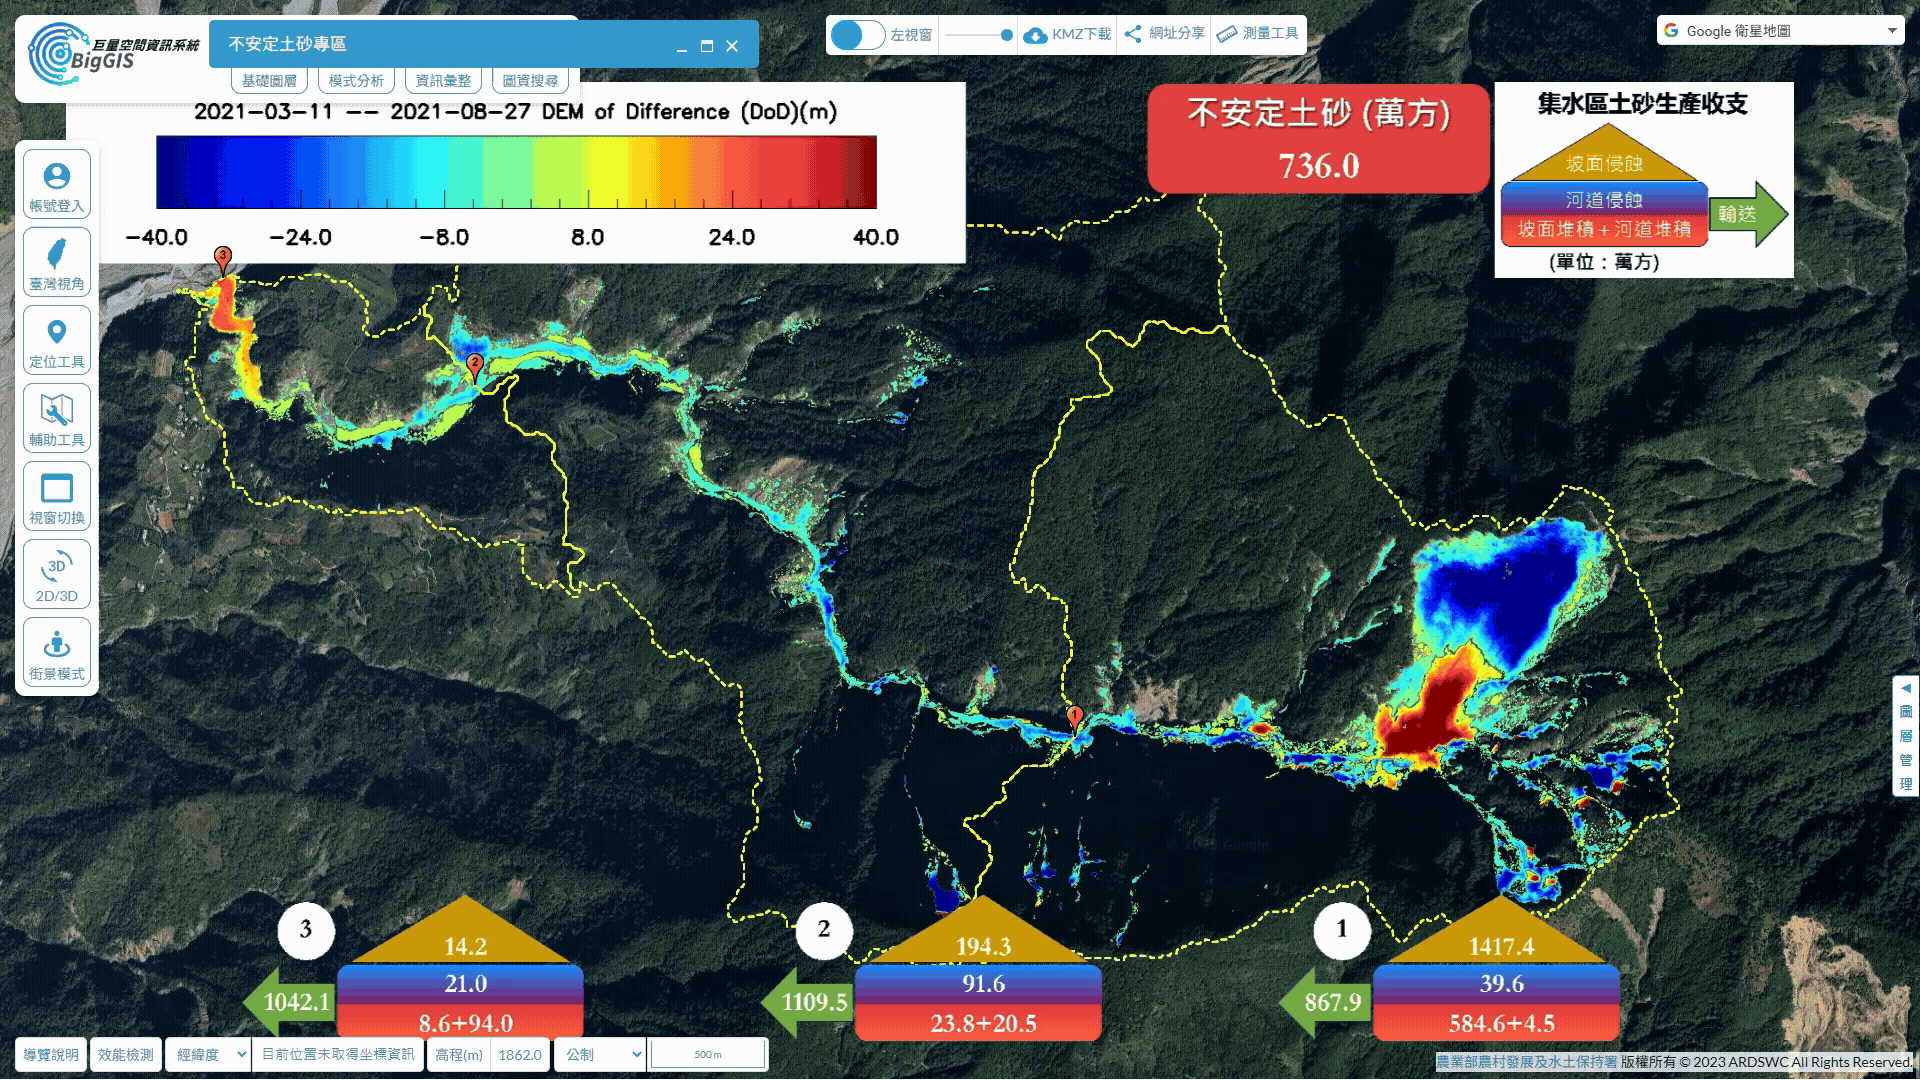Switch to the 模式分析 tab
Screen dimensions: 1920x1080
point(356,81)
